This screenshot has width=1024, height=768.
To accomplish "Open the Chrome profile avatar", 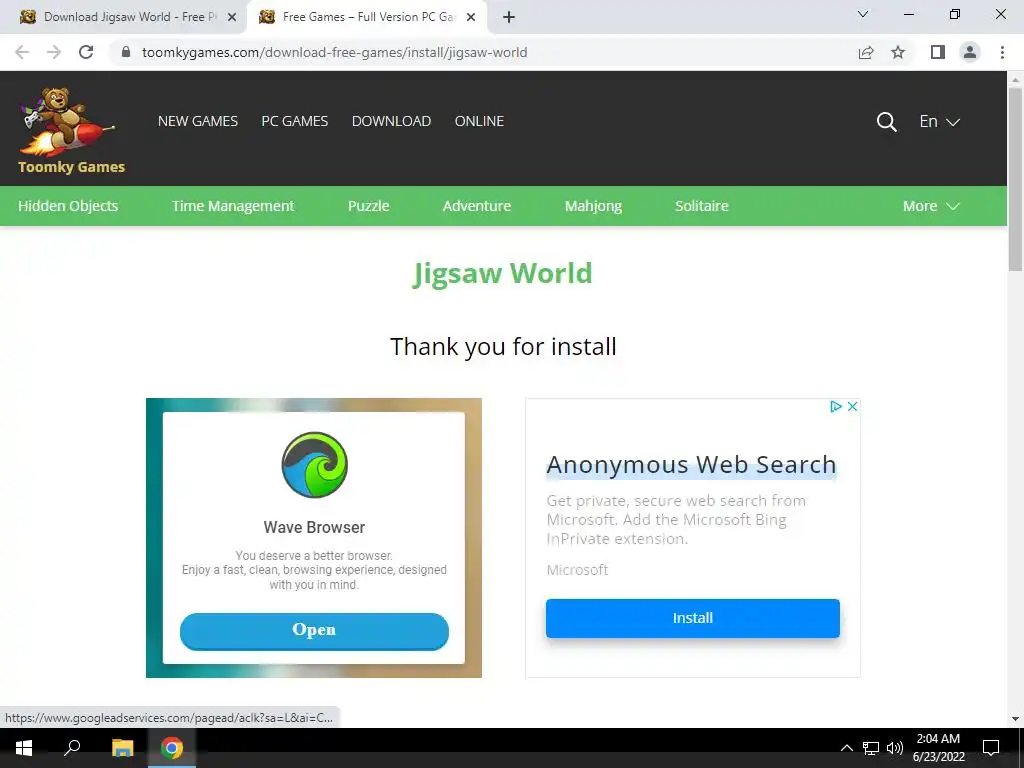I will (x=970, y=52).
